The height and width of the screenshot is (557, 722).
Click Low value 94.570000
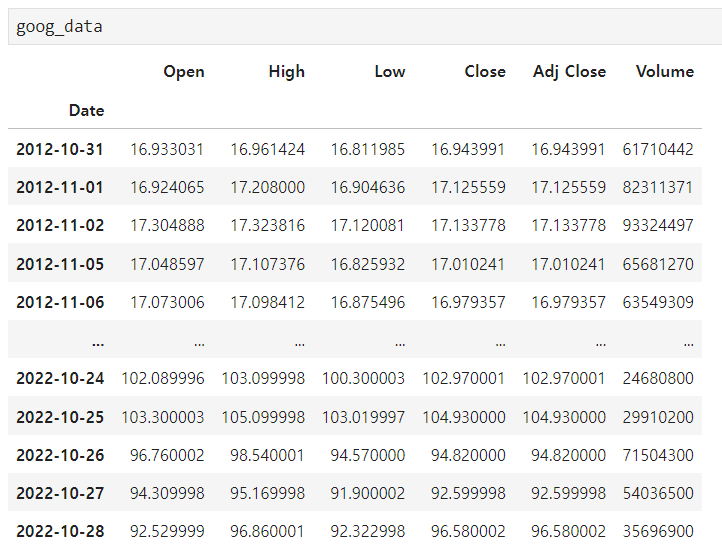[x=368, y=455]
